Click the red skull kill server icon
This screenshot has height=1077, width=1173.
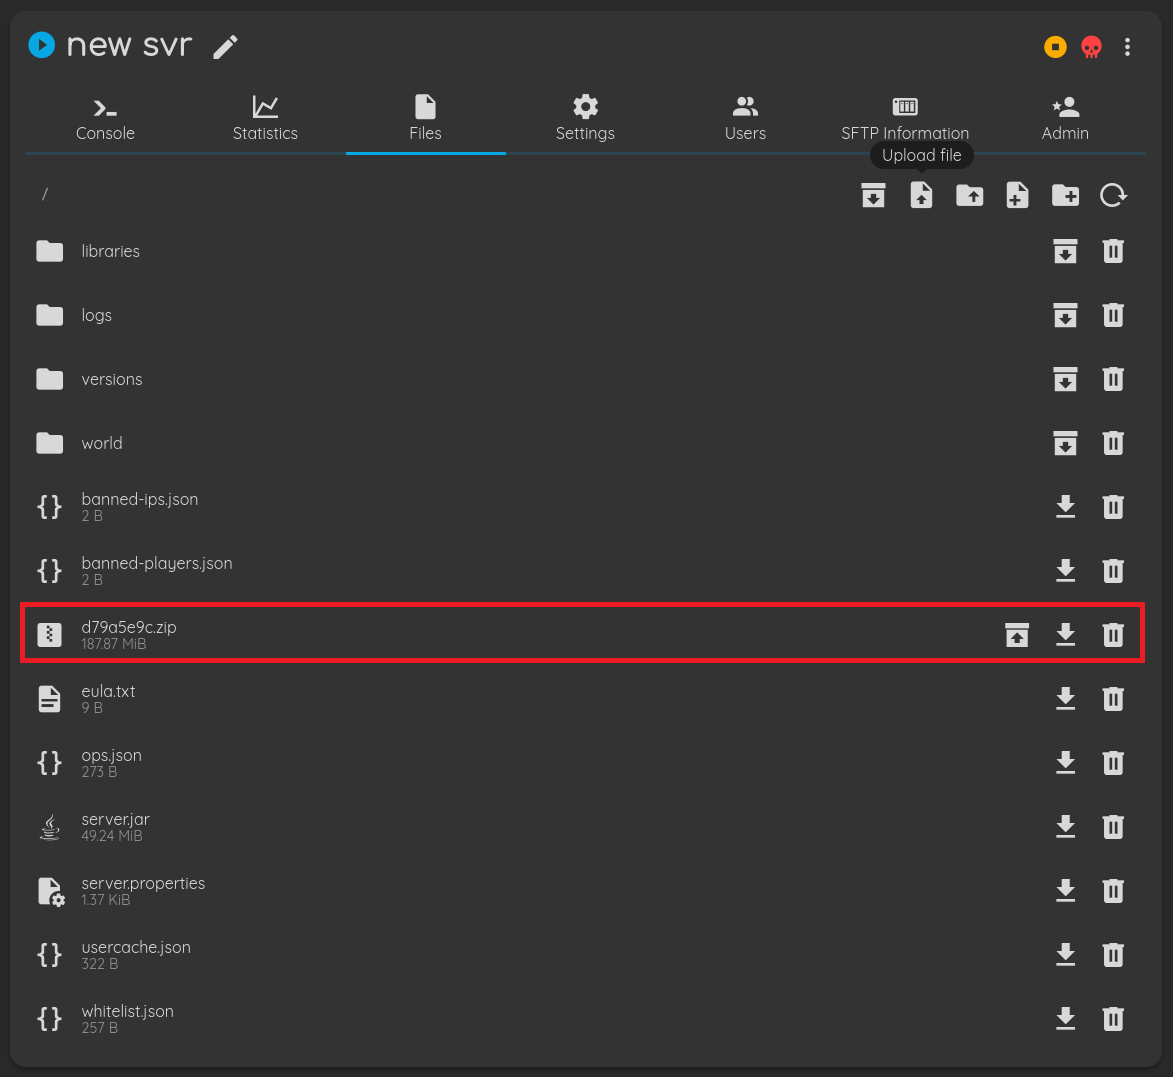tap(1091, 47)
